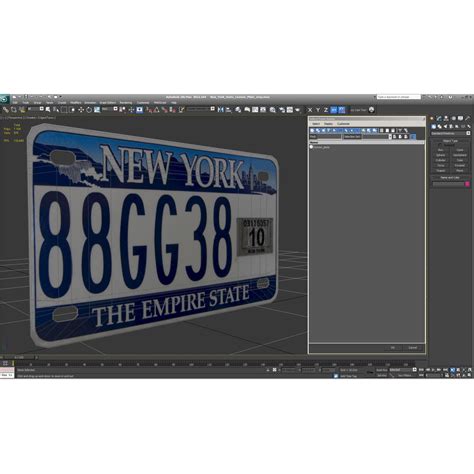Restrict transform to XY plane
This screenshot has height=474, width=474.
(x=333, y=109)
